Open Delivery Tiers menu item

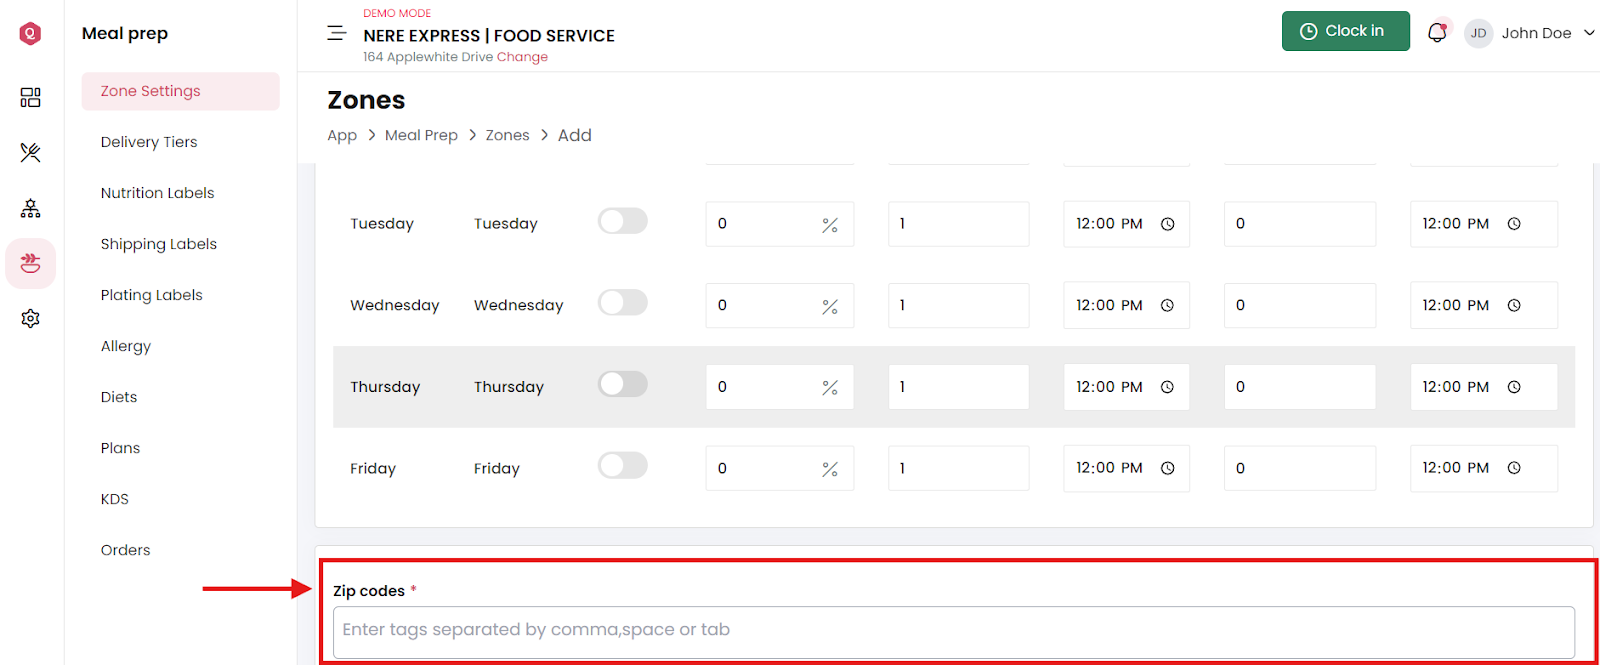tap(149, 142)
